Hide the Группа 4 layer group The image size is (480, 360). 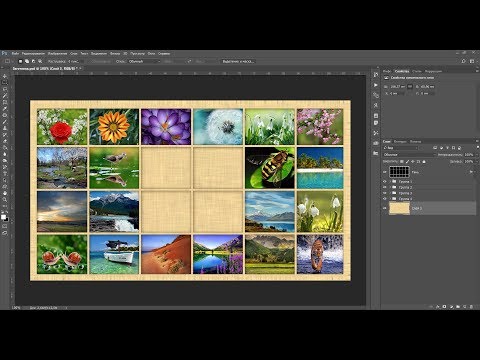pyautogui.click(x=385, y=199)
